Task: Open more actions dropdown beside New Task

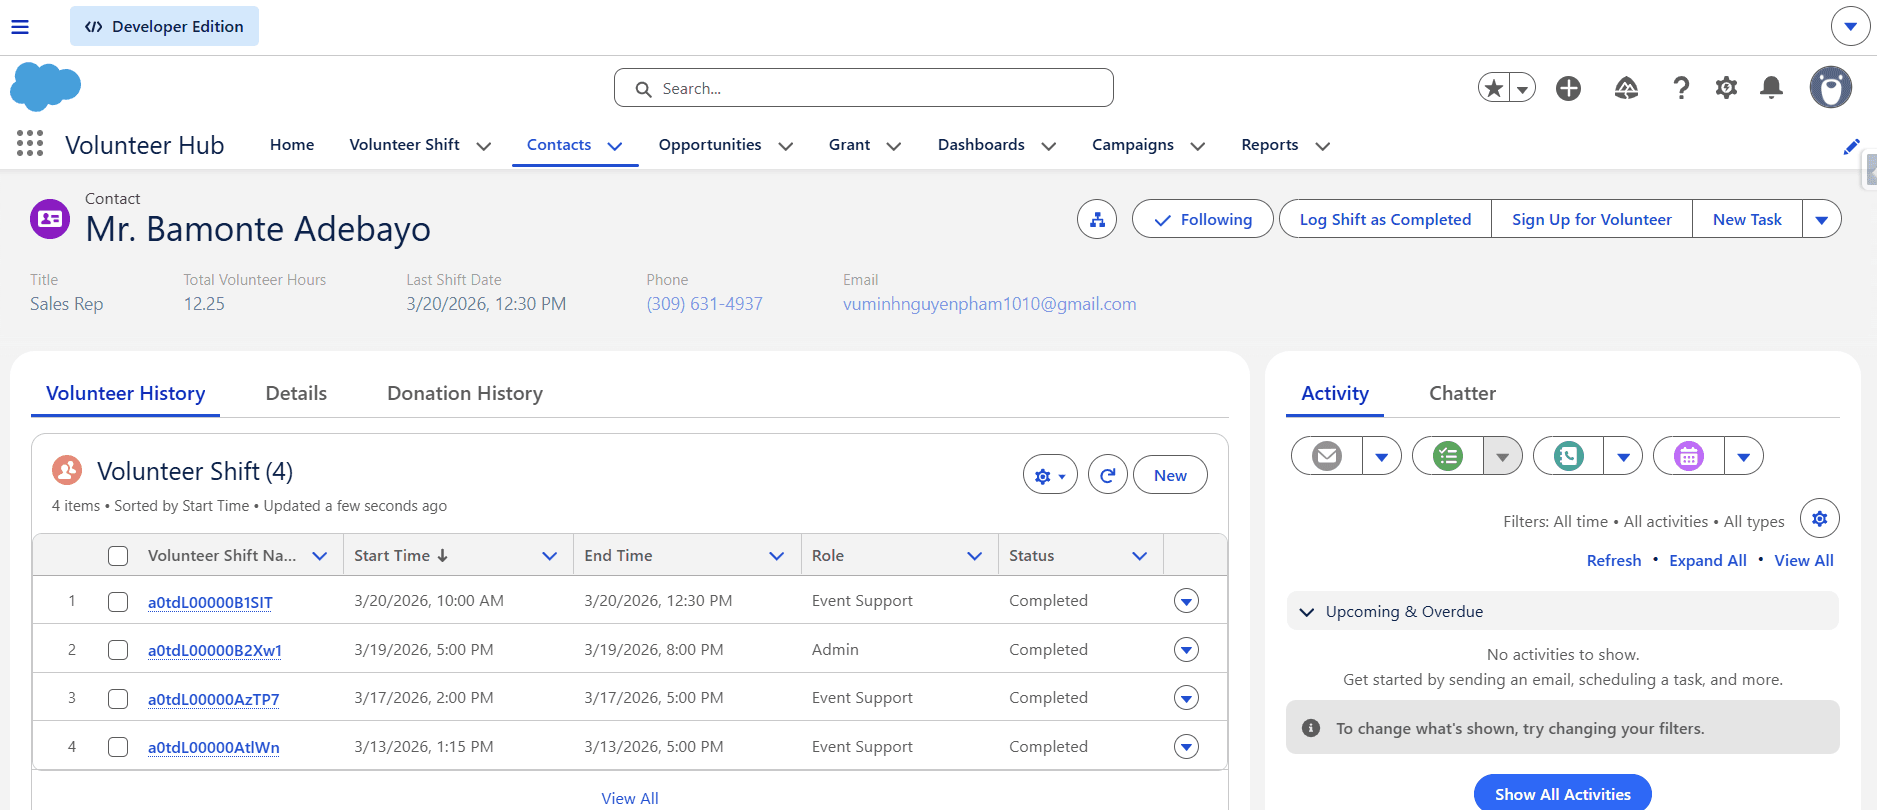Action: 1822,219
